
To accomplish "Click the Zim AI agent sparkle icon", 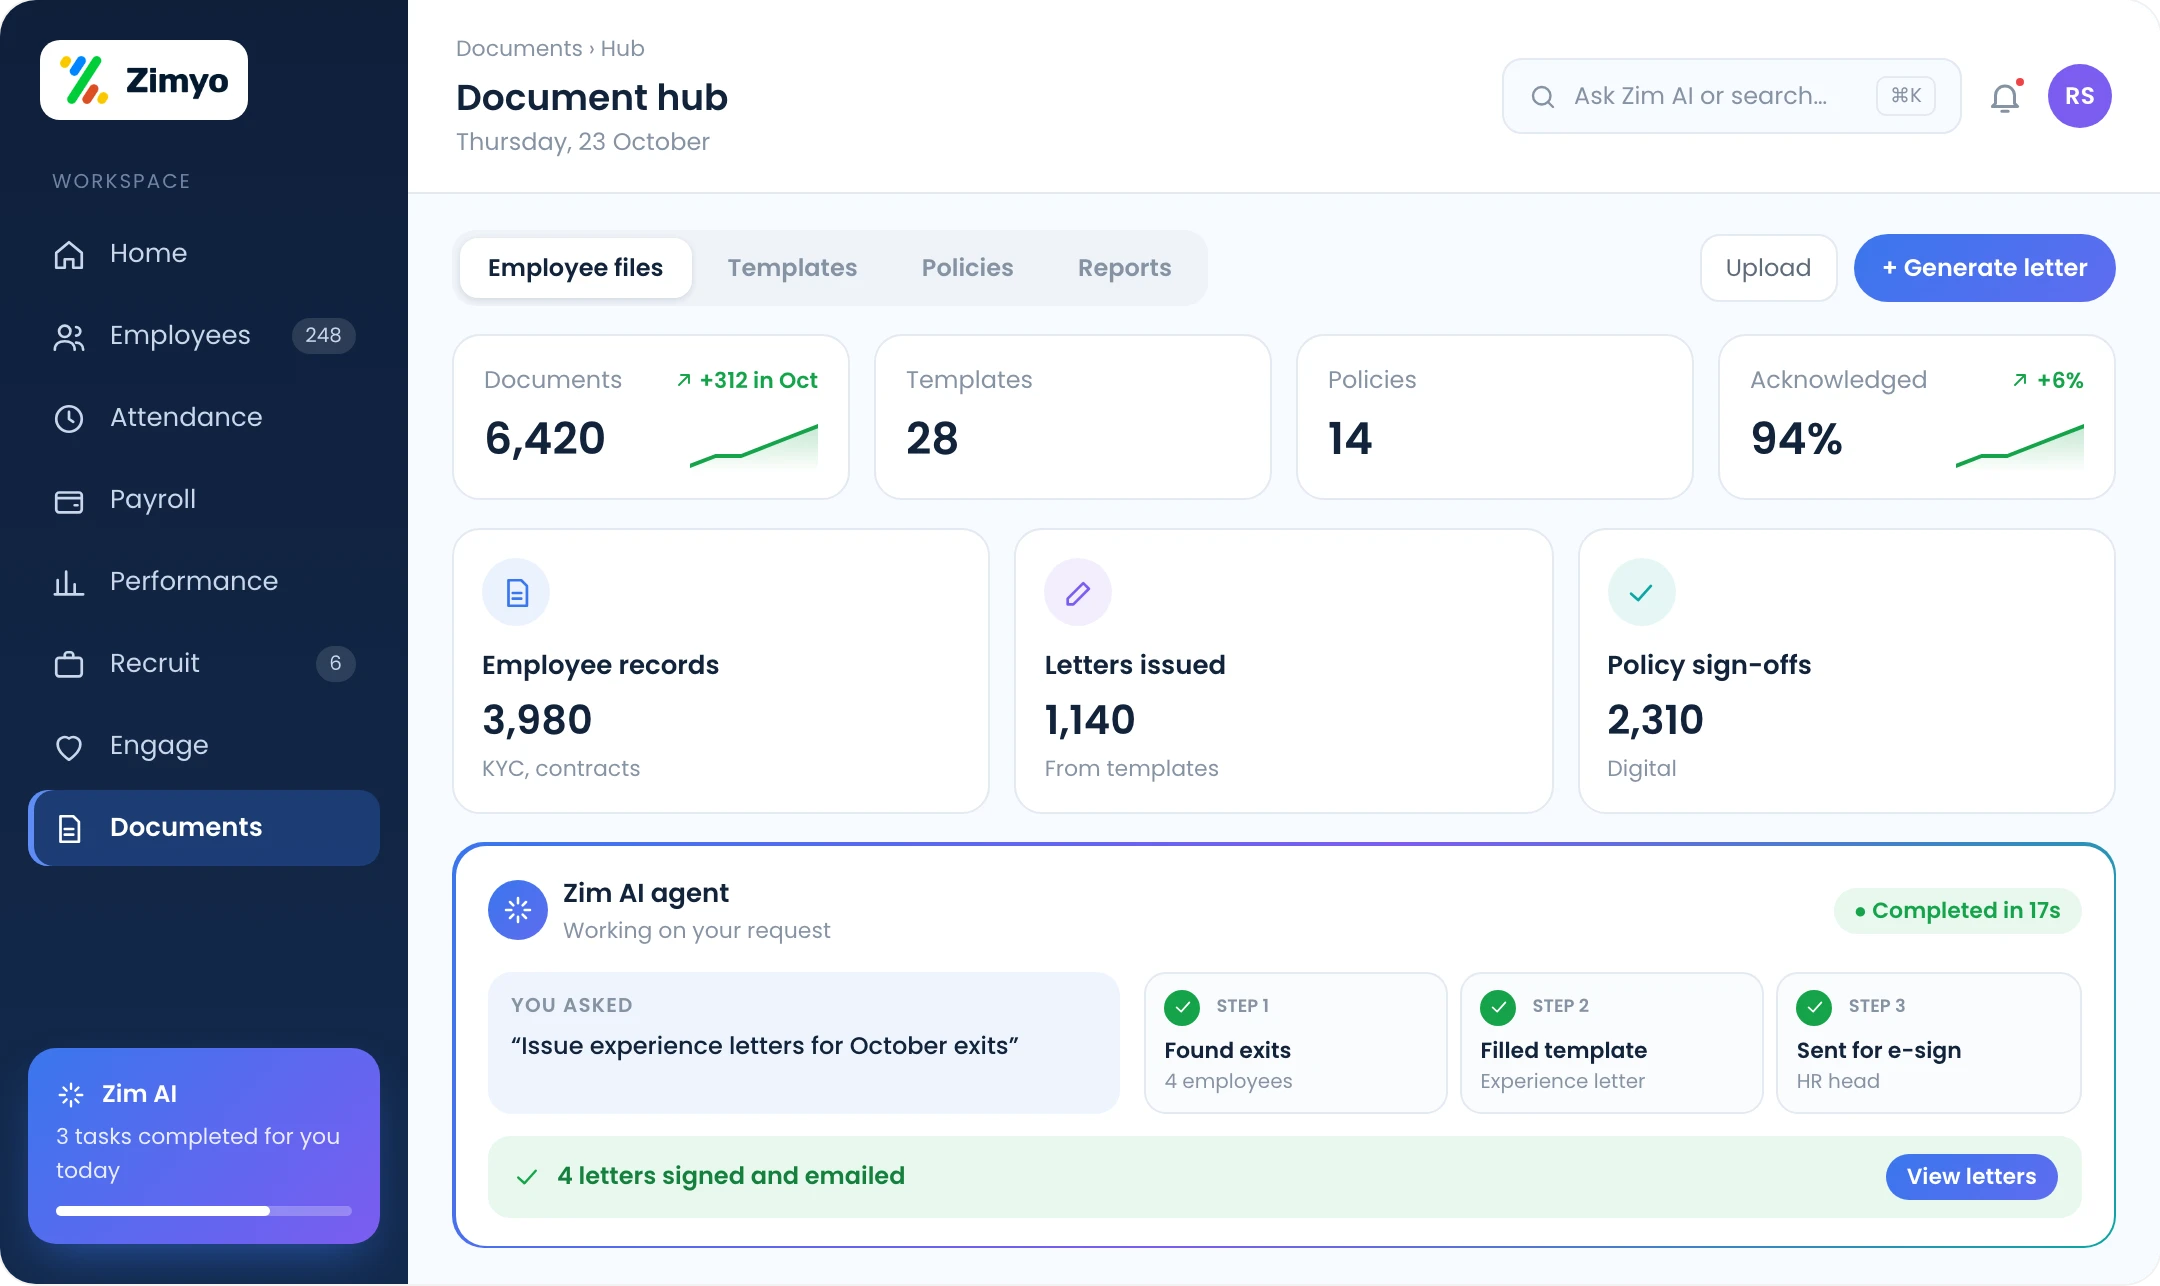I will coord(518,910).
